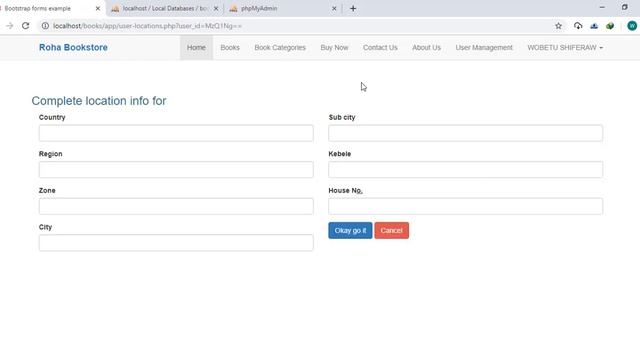Minimize the browser window
The image size is (640, 360).
point(602,7)
